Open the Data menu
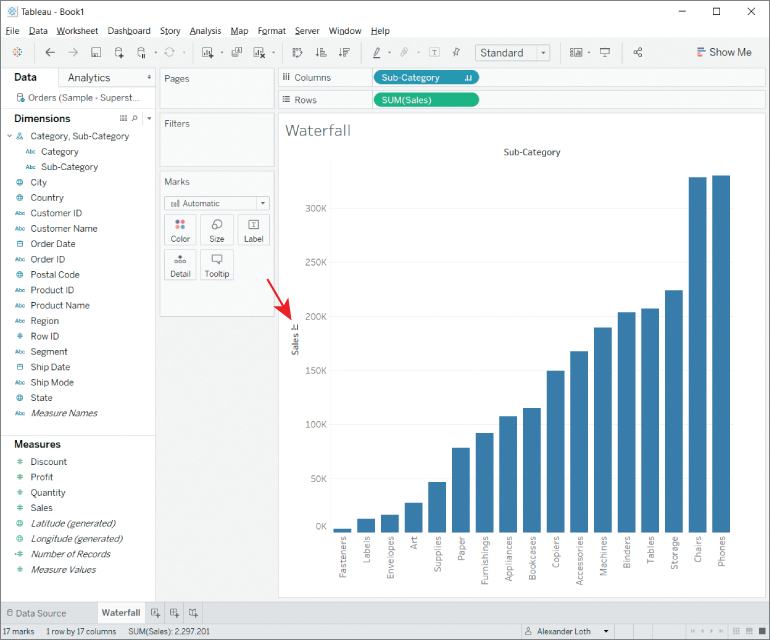Image resolution: width=770 pixels, height=640 pixels. coord(38,31)
